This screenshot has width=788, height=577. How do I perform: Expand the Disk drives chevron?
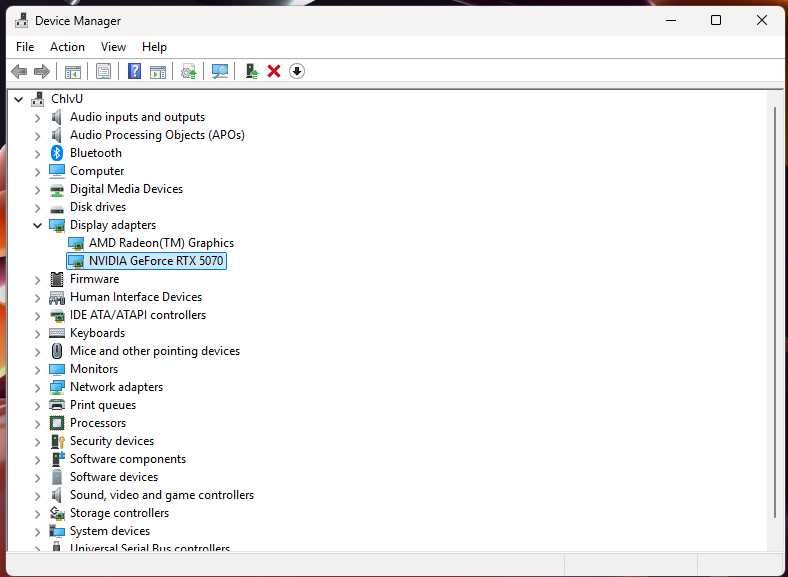(37, 208)
